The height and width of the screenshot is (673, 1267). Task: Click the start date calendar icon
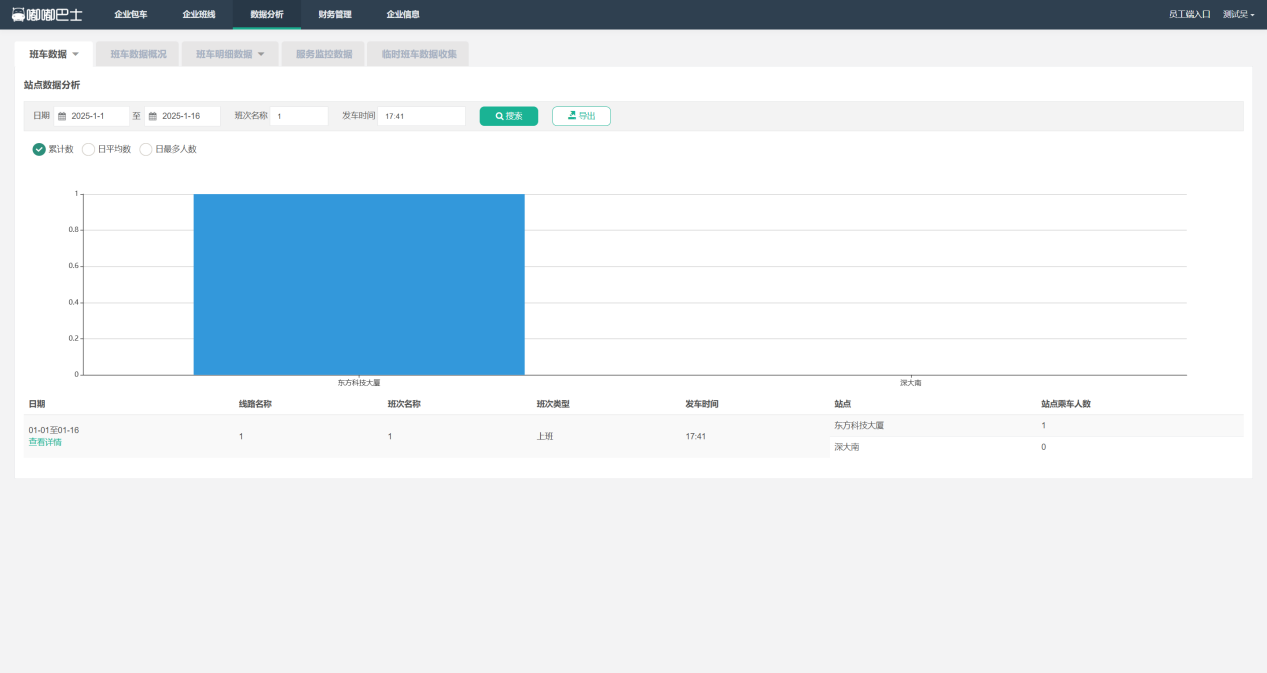point(62,116)
